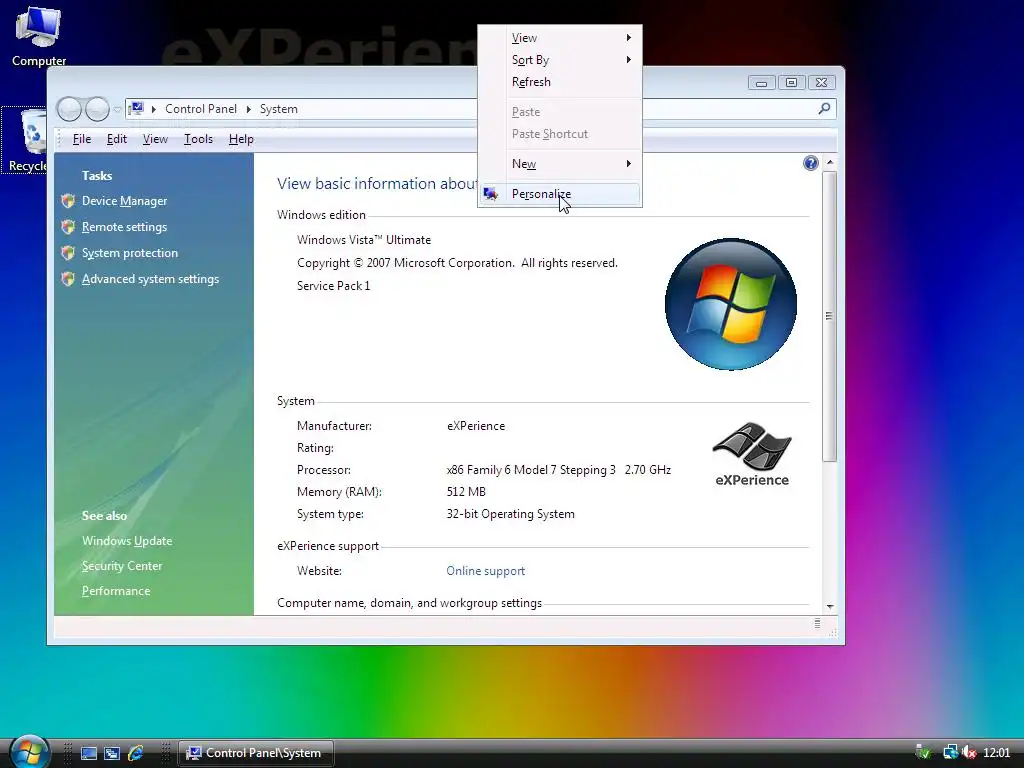Click the search magnifier icon
The width and height of the screenshot is (1024, 768).
pyautogui.click(x=824, y=108)
